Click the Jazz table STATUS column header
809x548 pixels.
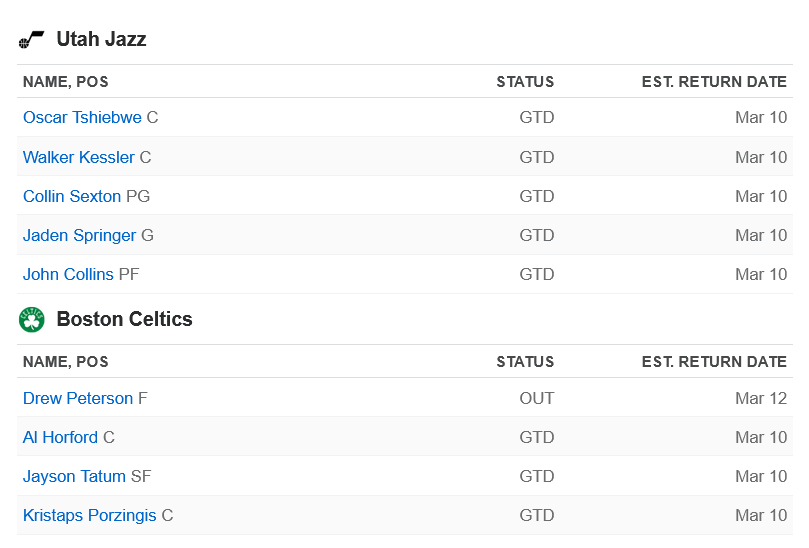(x=525, y=82)
